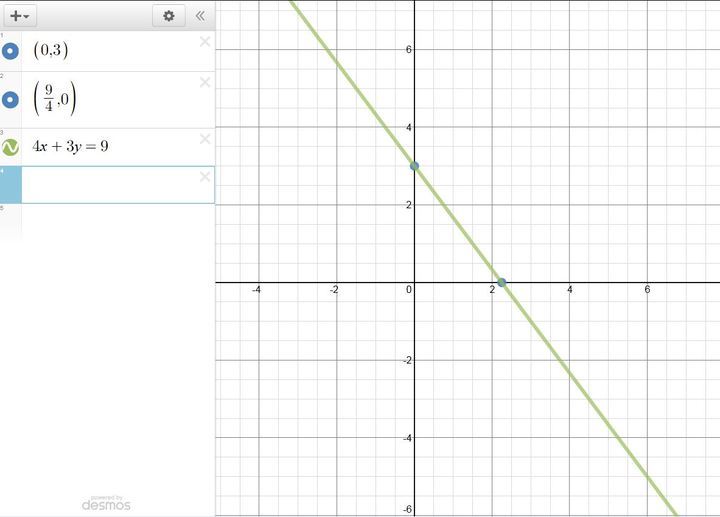Image resolution: width=720 pixels, height=517 pixels.
Task: Toggle visibility of the (9/4,0) point
Action: coord(11,100)
